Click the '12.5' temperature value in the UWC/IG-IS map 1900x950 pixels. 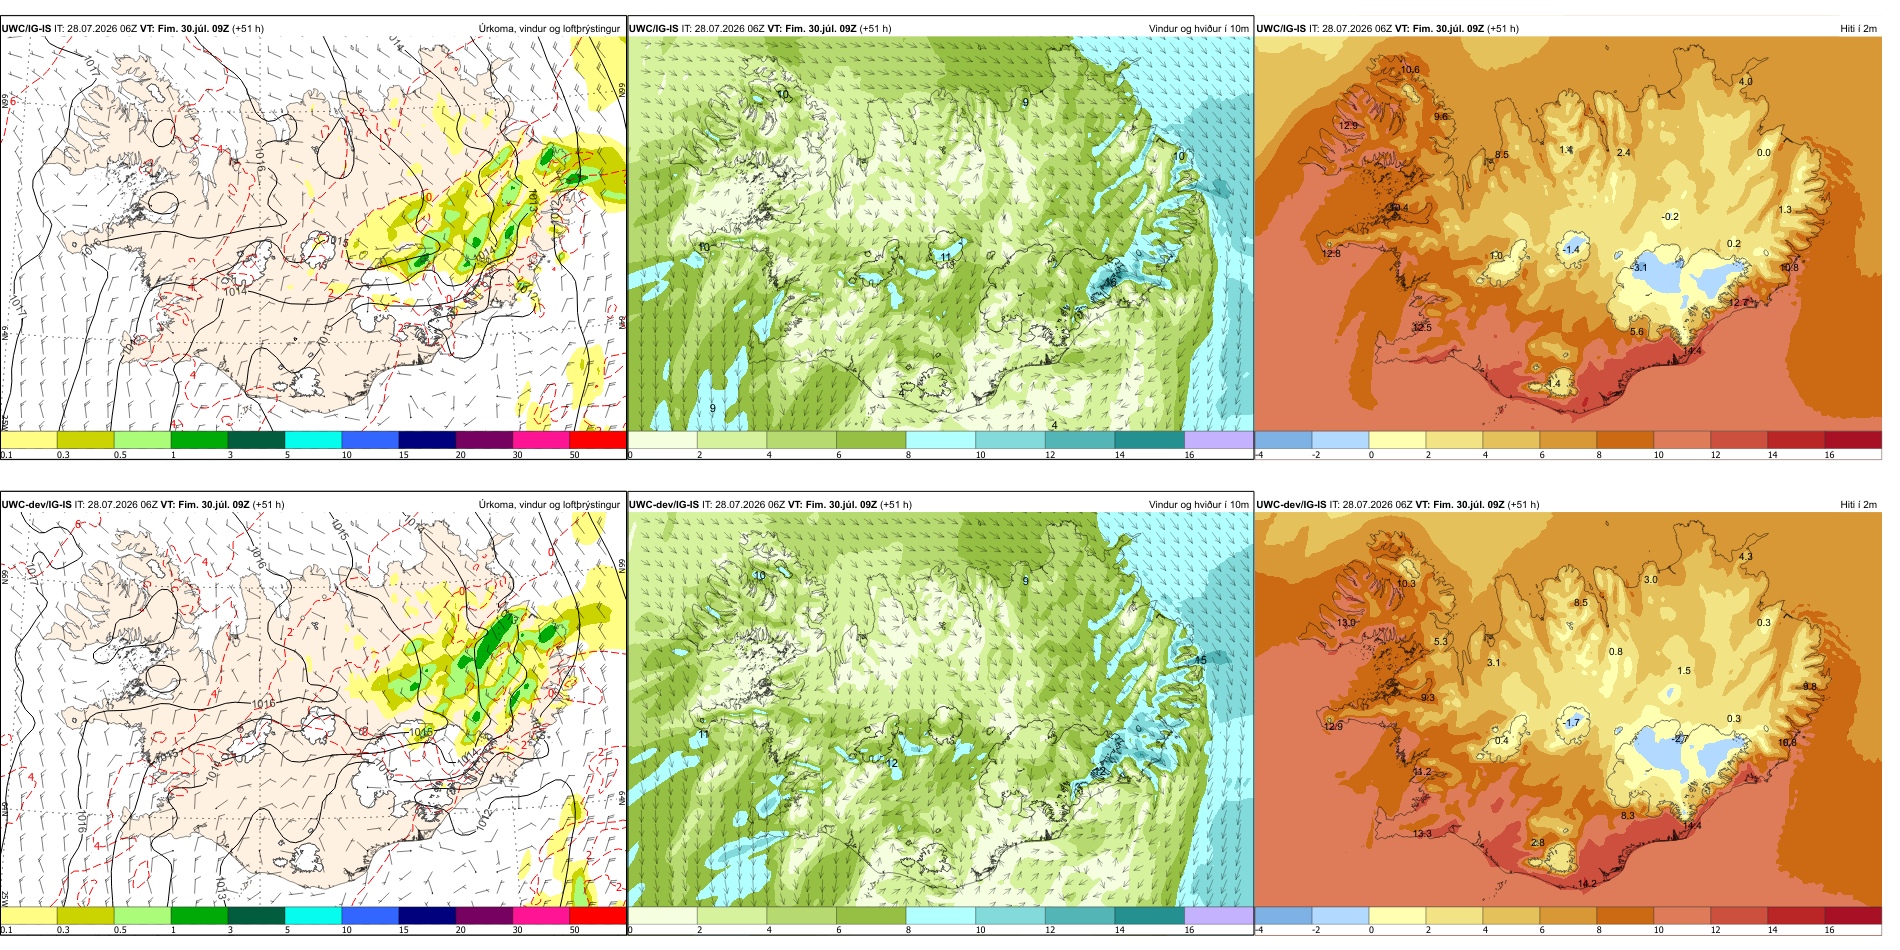[x=1421, y=327]
